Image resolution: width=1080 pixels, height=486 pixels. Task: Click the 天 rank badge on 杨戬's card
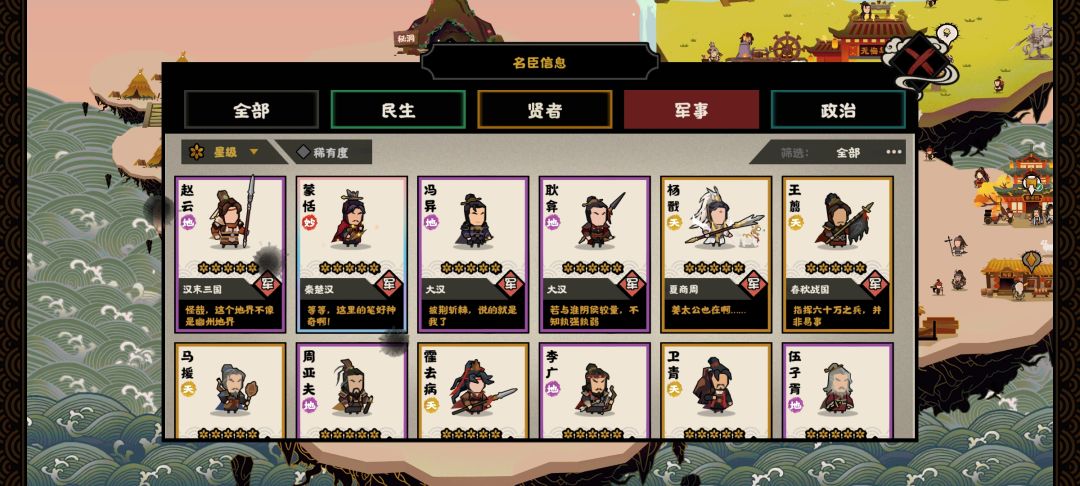673,222
